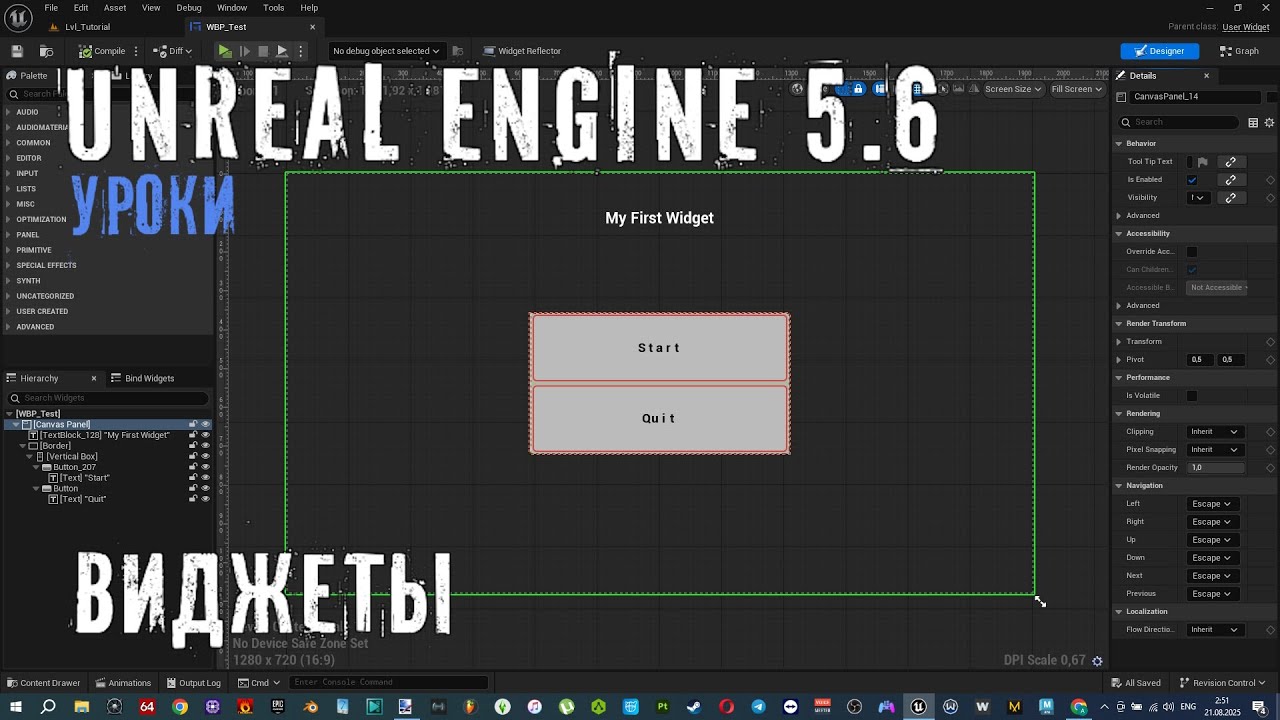Switch to Graph mode
Screen dimensions: 1280x720
click(1239, 51)
